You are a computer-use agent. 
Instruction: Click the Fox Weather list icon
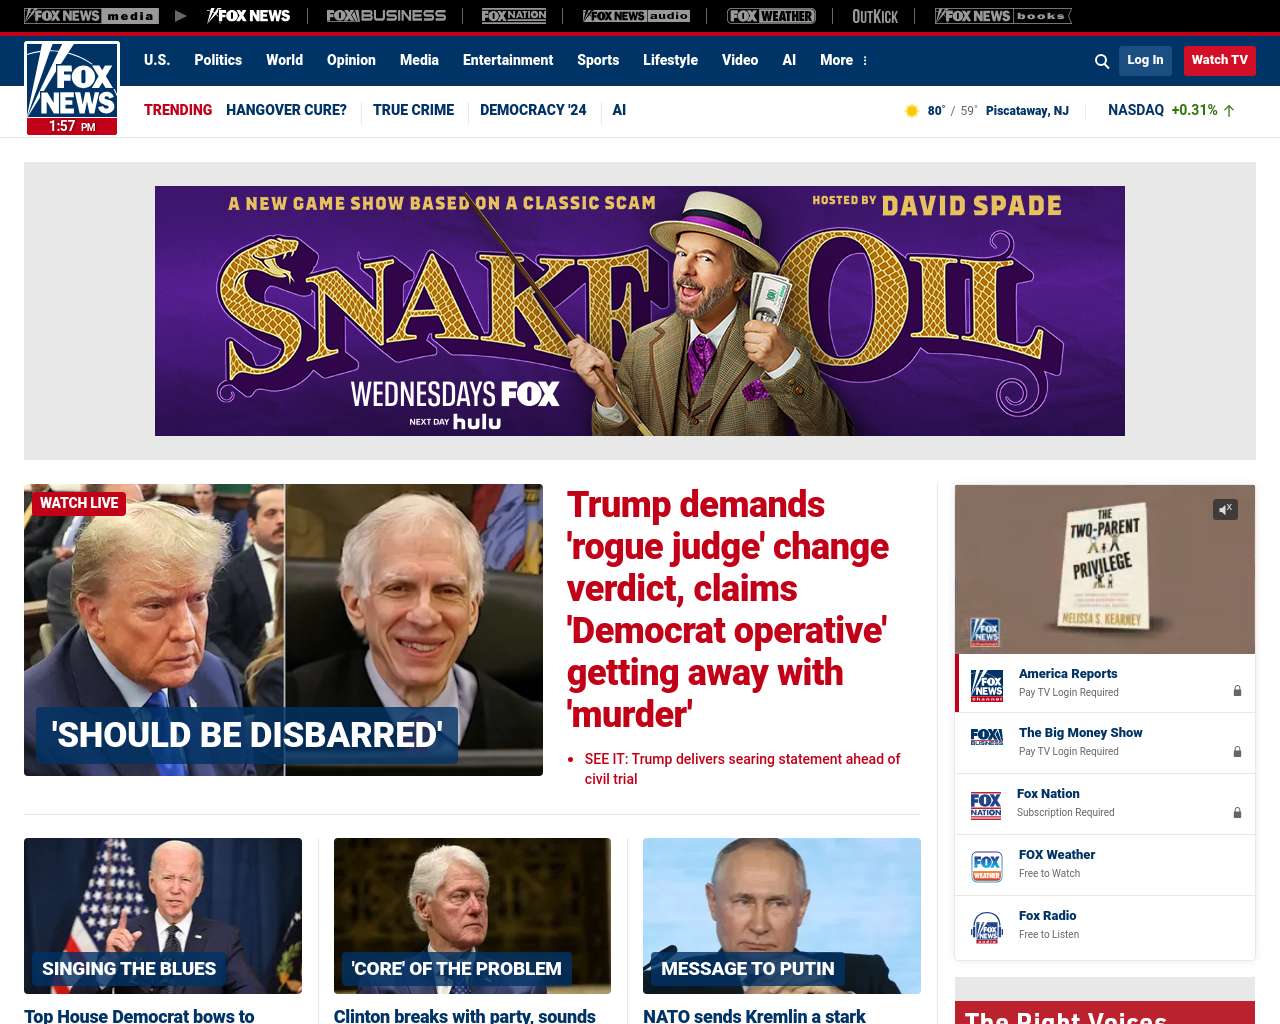[x=987, y=866]
